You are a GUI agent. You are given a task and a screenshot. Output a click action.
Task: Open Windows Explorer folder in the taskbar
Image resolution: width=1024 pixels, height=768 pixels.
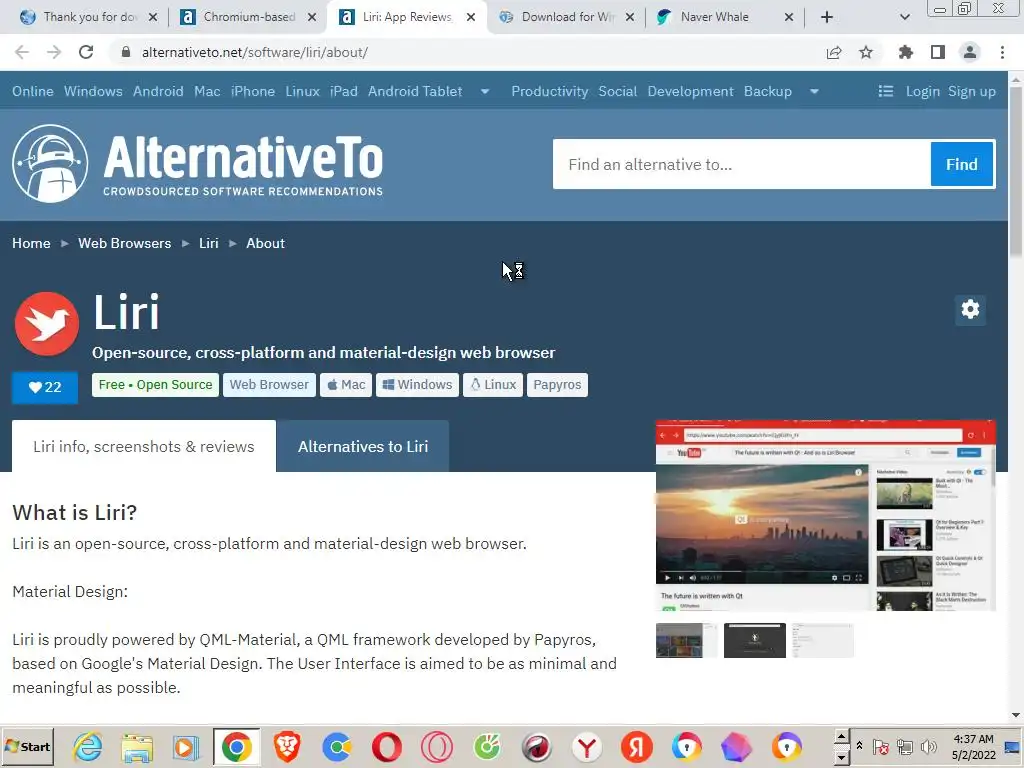(136, 746)
